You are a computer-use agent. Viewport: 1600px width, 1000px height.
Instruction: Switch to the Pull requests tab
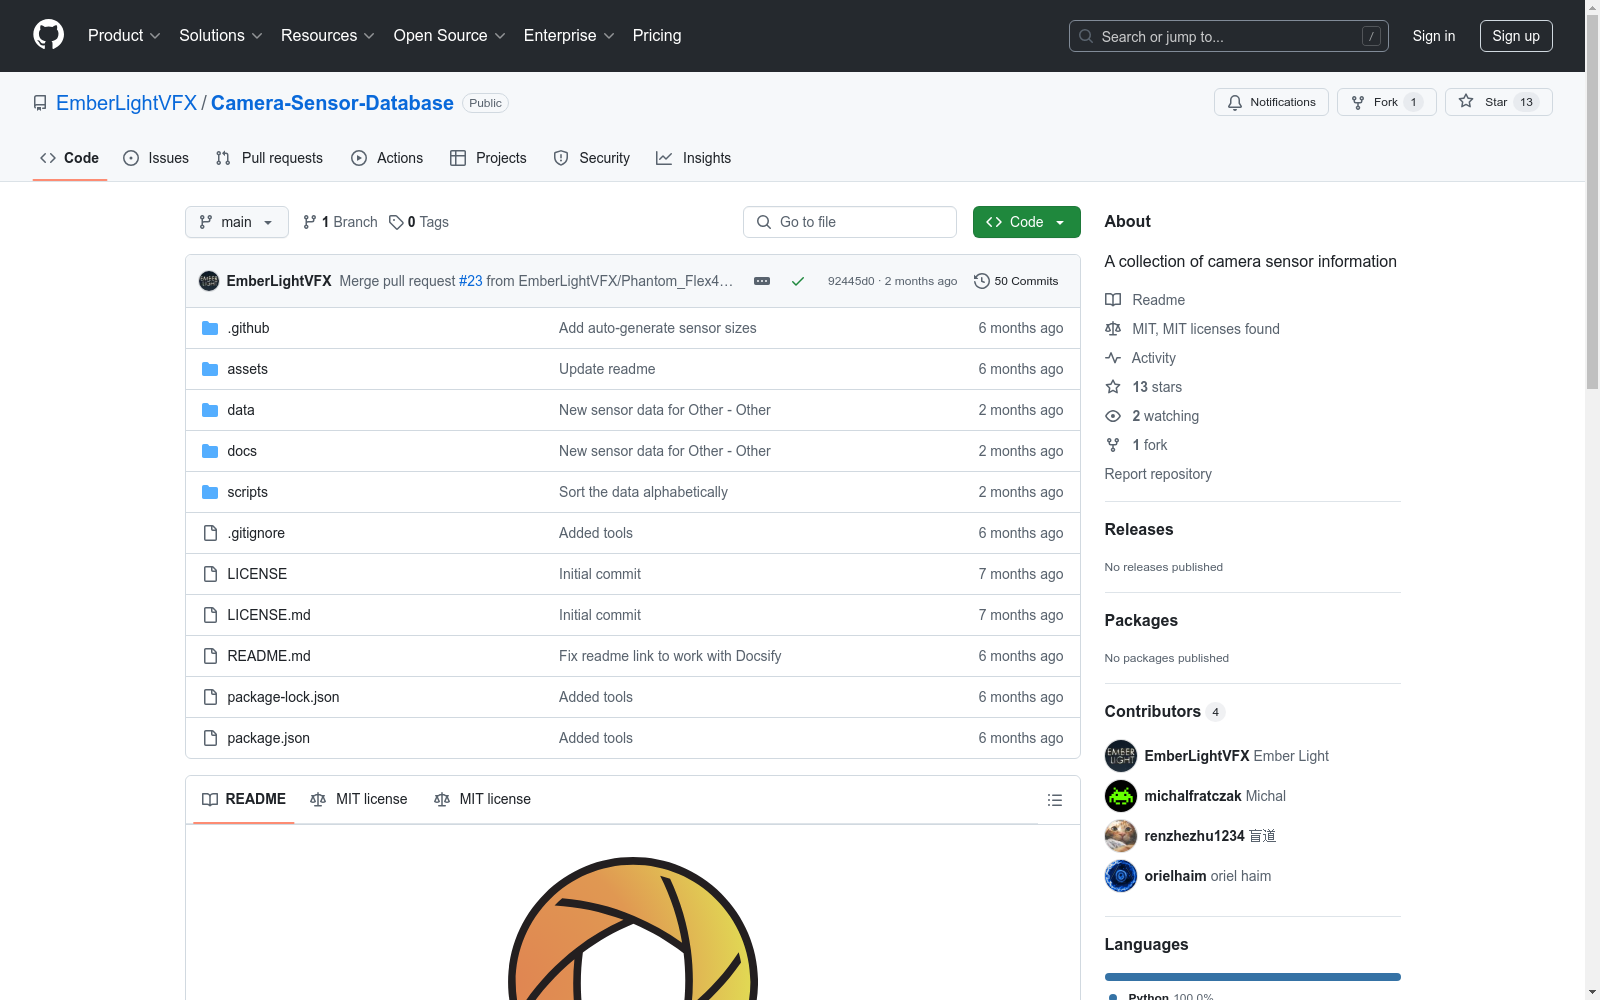point(269,158)
